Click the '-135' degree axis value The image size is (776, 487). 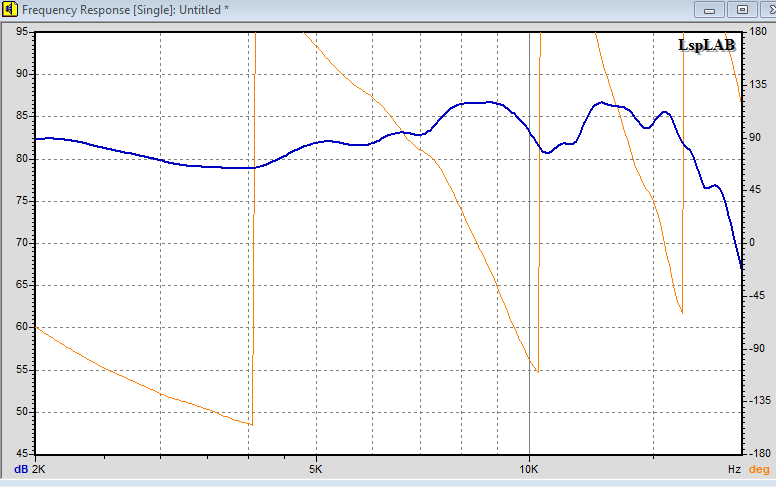[759, 400]
